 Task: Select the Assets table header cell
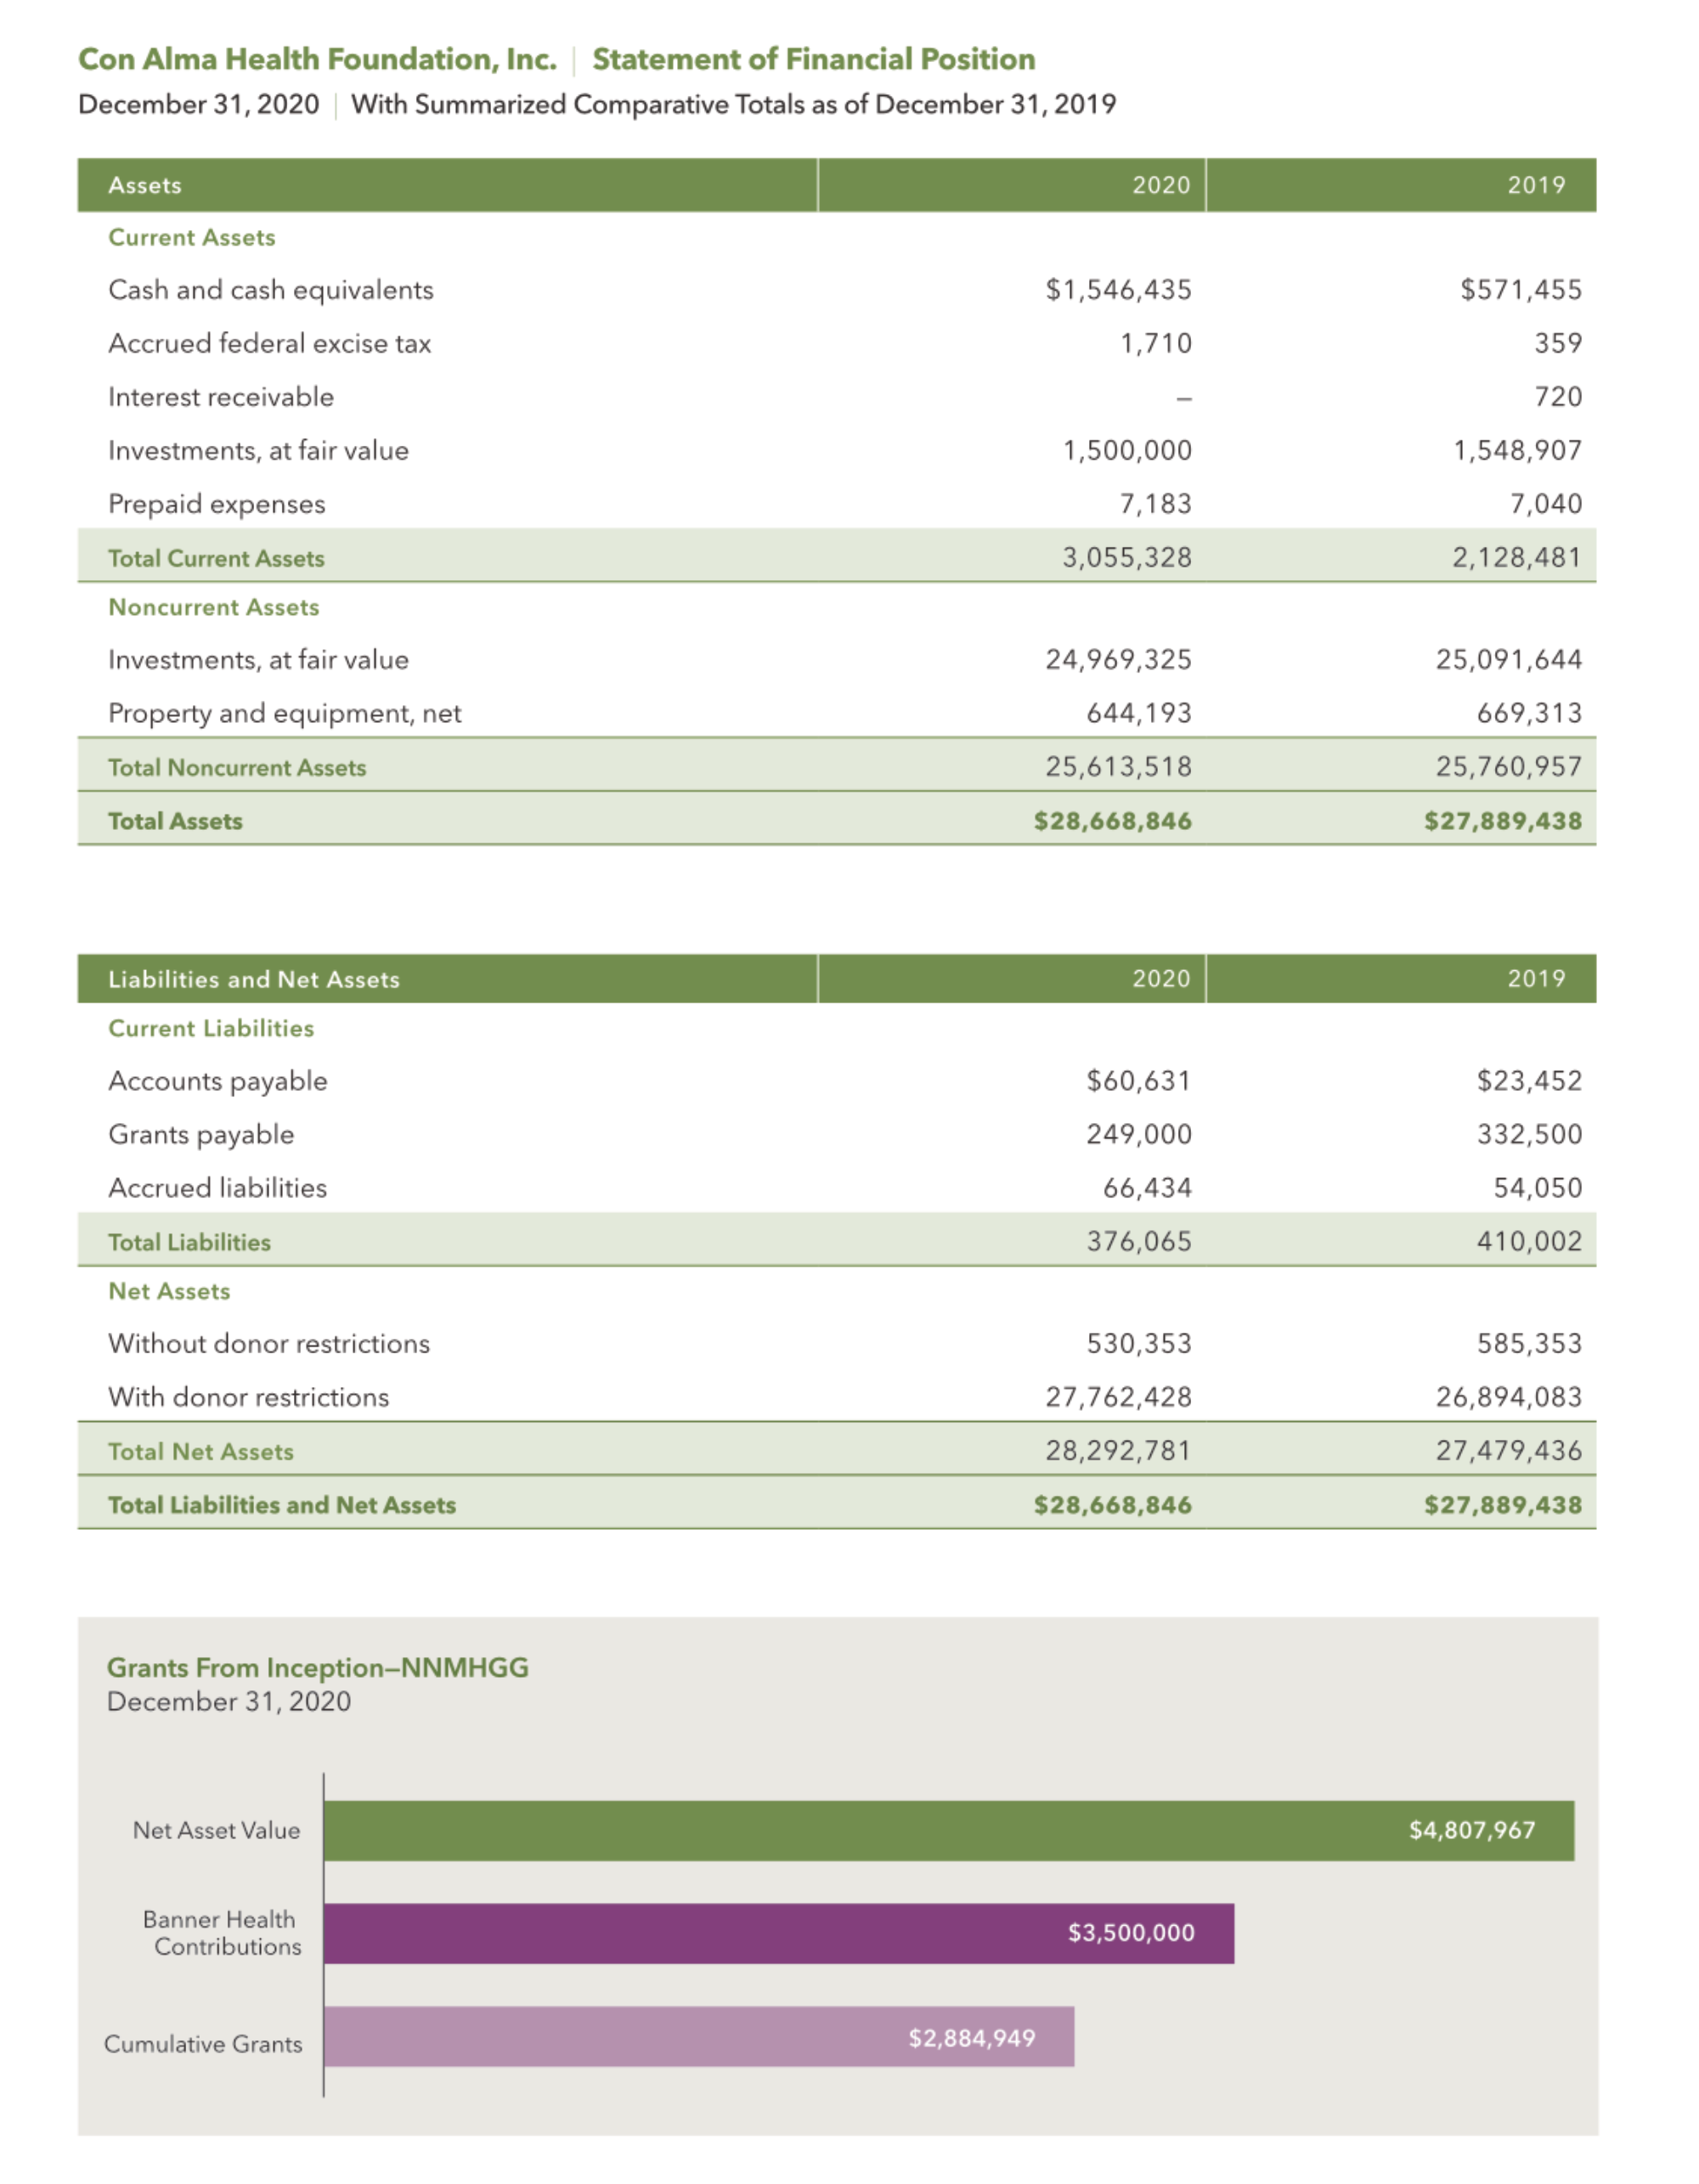click(146, 186)
